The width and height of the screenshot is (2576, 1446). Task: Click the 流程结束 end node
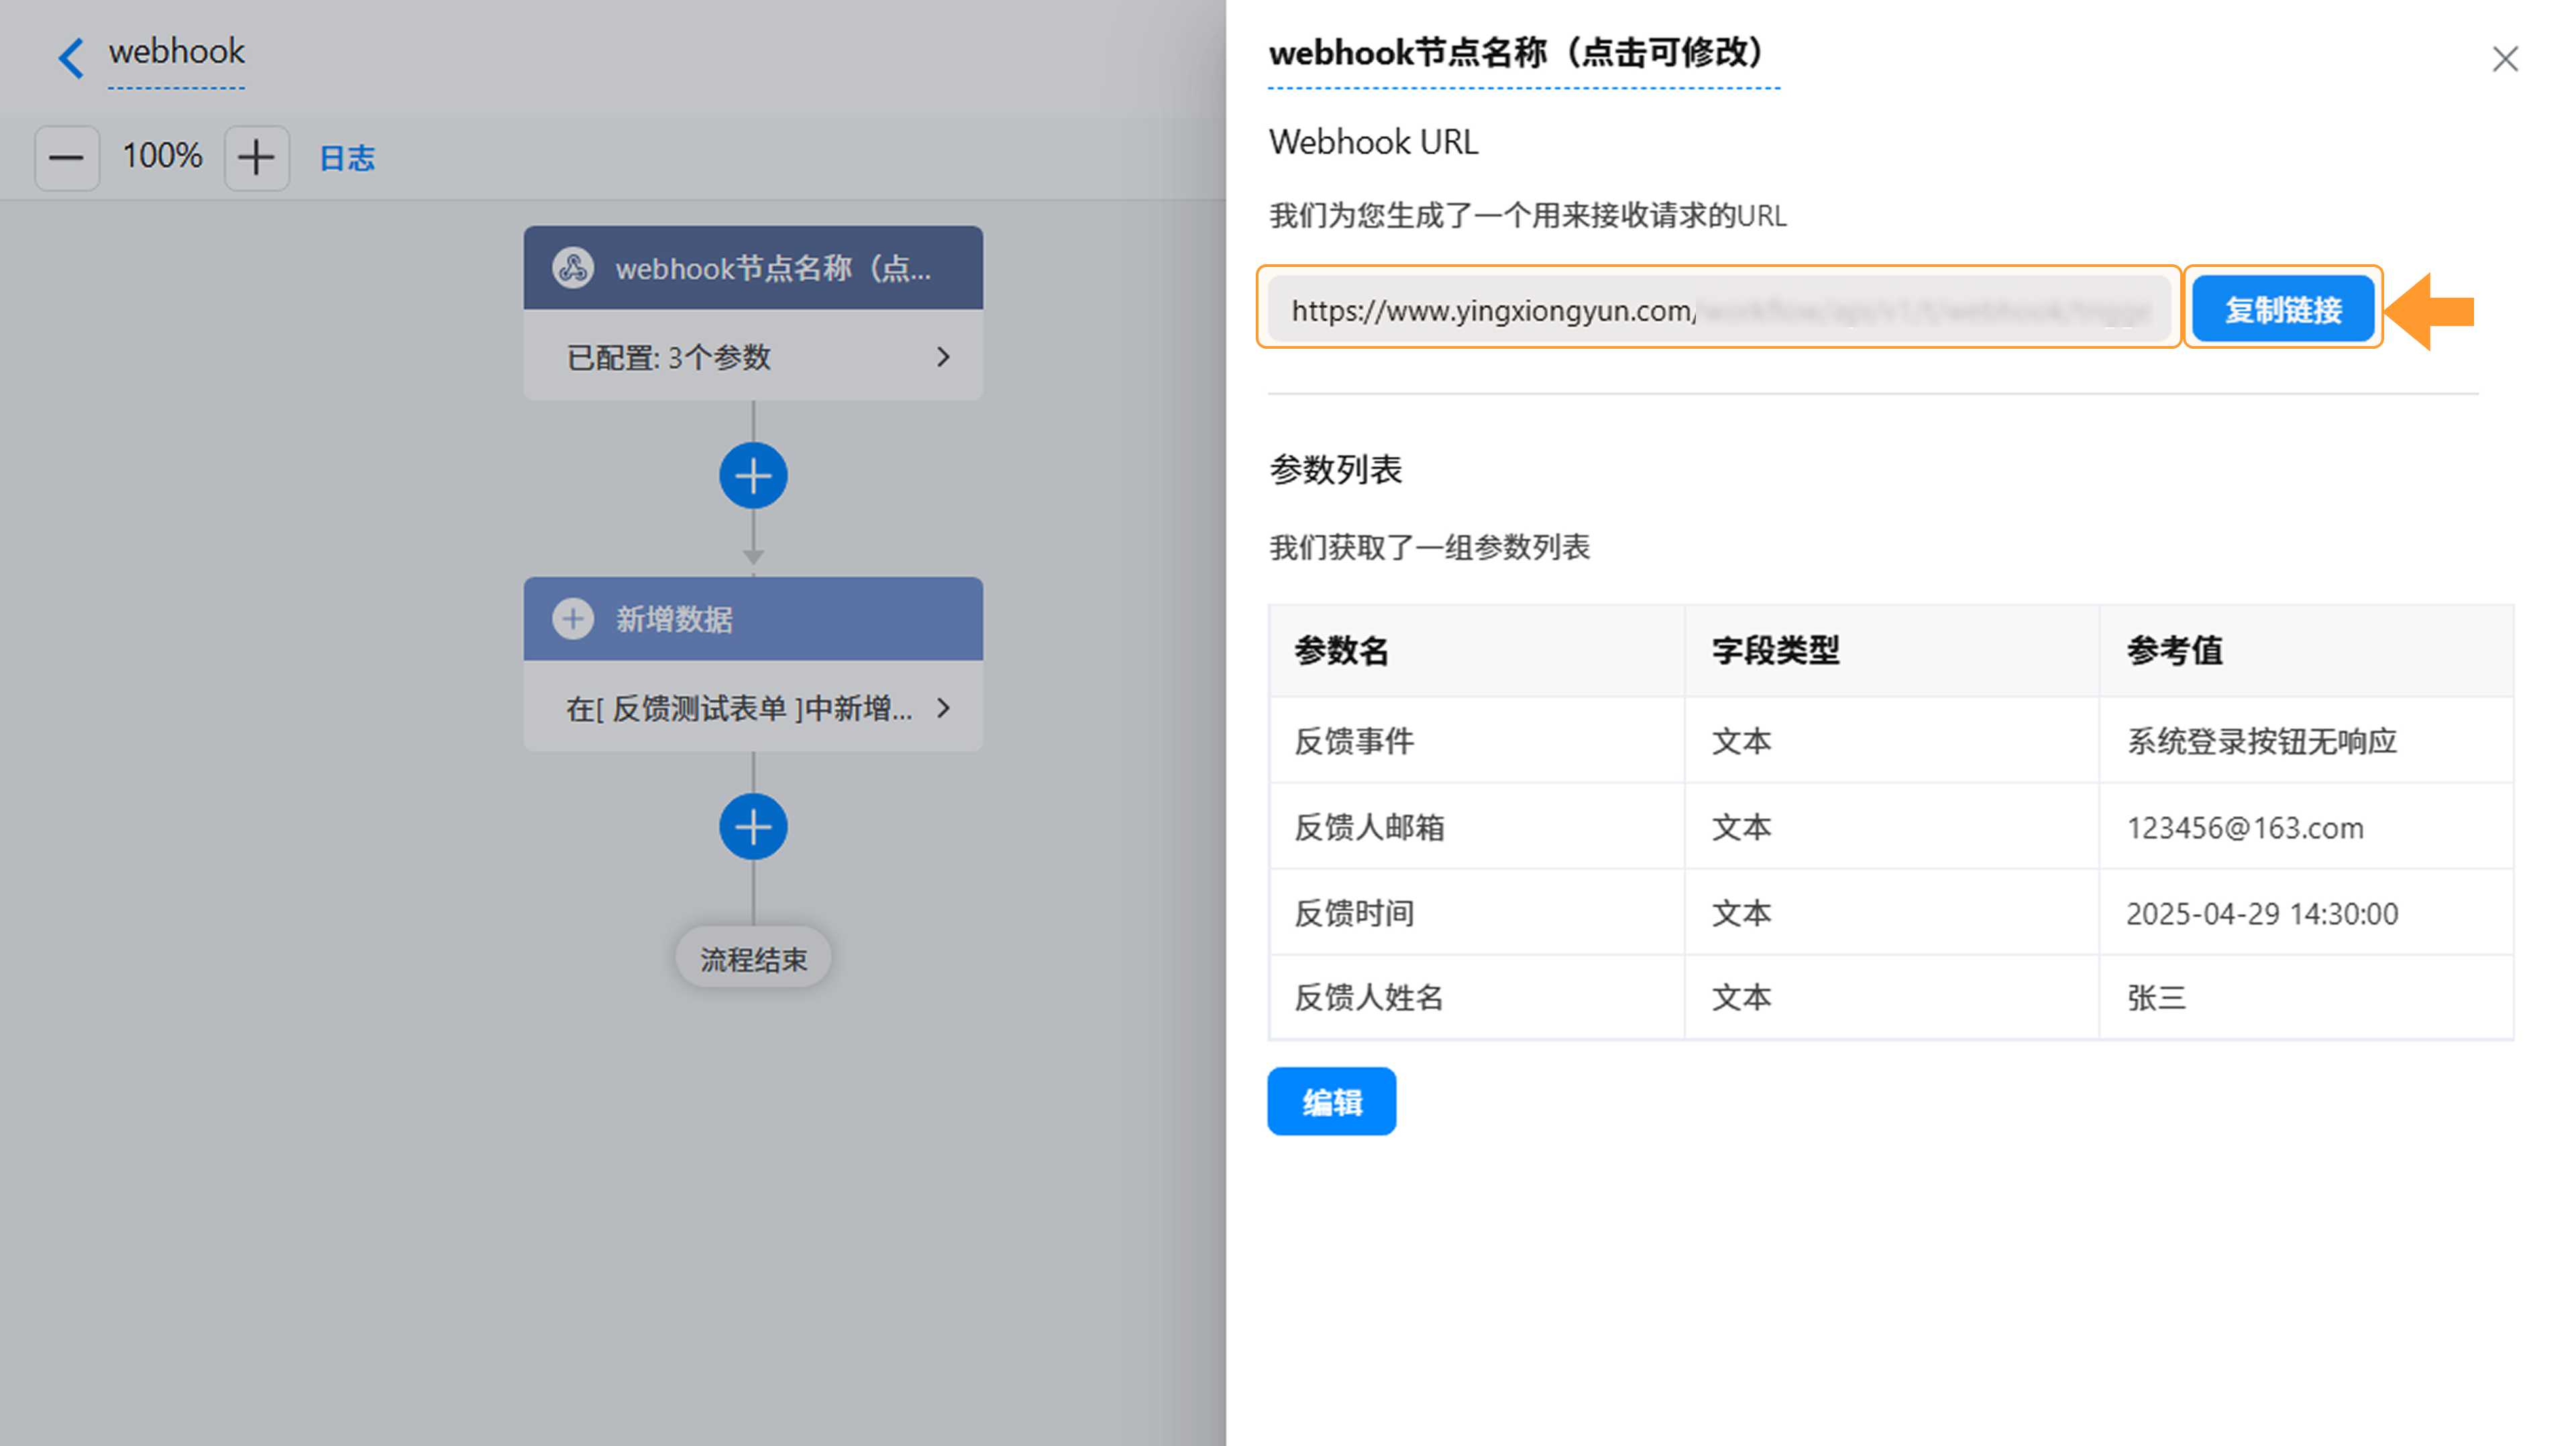(x=753, y=959)
